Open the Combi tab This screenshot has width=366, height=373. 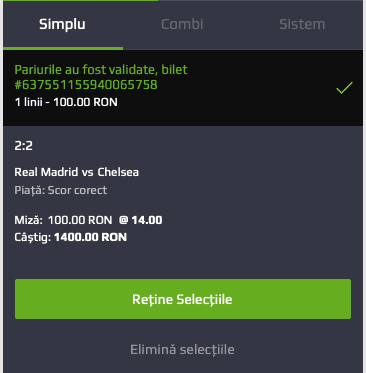coord(182,24)
